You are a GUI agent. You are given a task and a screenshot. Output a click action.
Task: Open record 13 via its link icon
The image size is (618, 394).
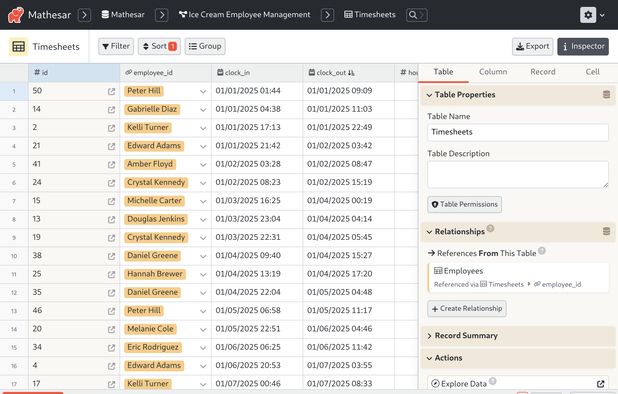(112, 219)
